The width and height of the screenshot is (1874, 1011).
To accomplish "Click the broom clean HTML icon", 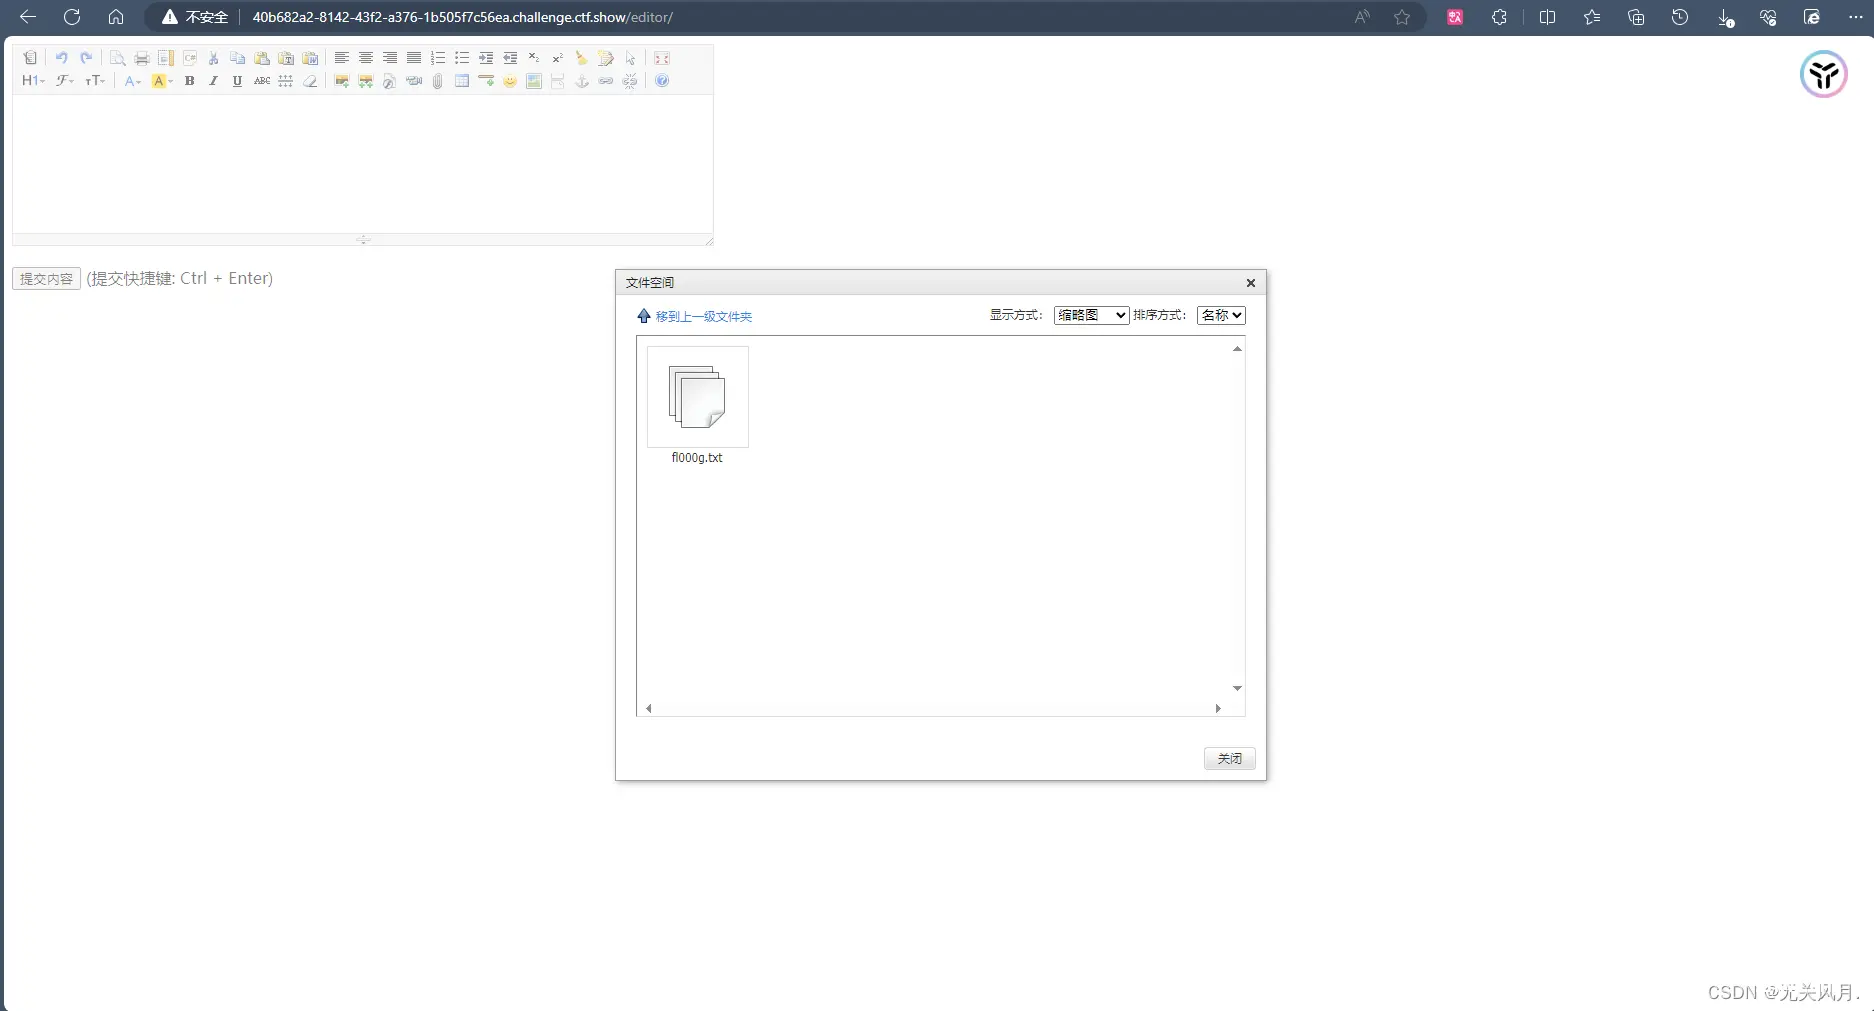I will pos(582,58).
